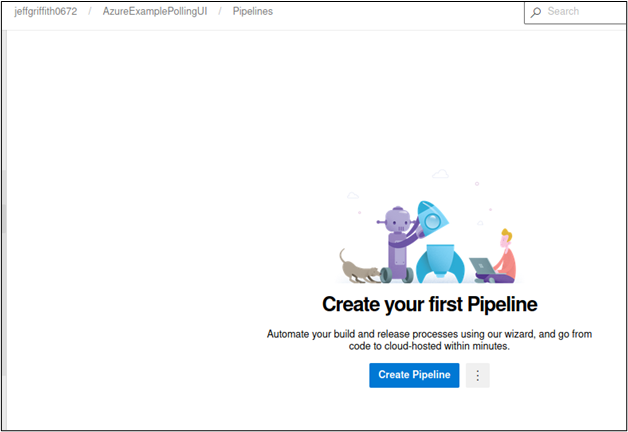The image size is (628, 432).
Task: Click the 'Automate your build and release' description
Action: click(x=429, y=340)
